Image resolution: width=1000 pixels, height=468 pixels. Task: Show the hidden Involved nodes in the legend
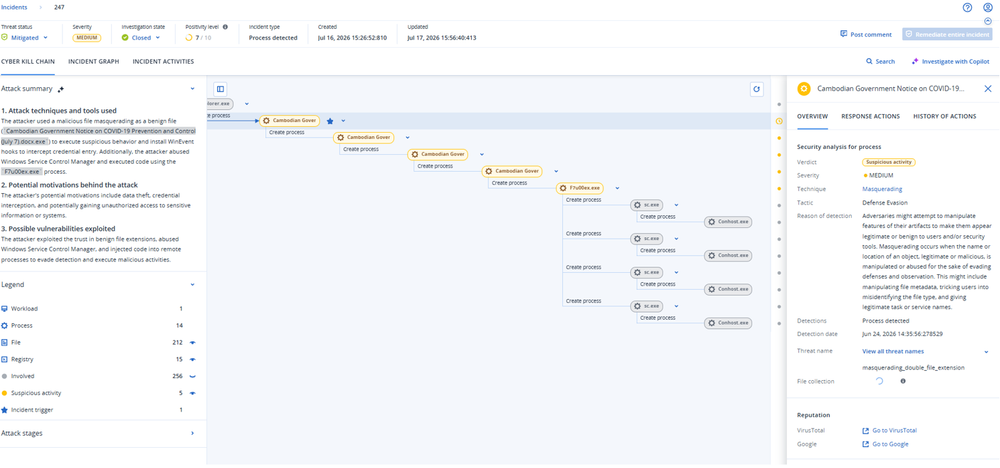tap(193, 376)
